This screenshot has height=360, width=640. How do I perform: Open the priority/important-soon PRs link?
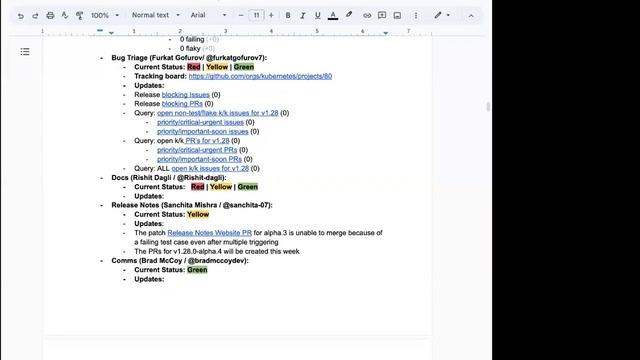point(199,159)
